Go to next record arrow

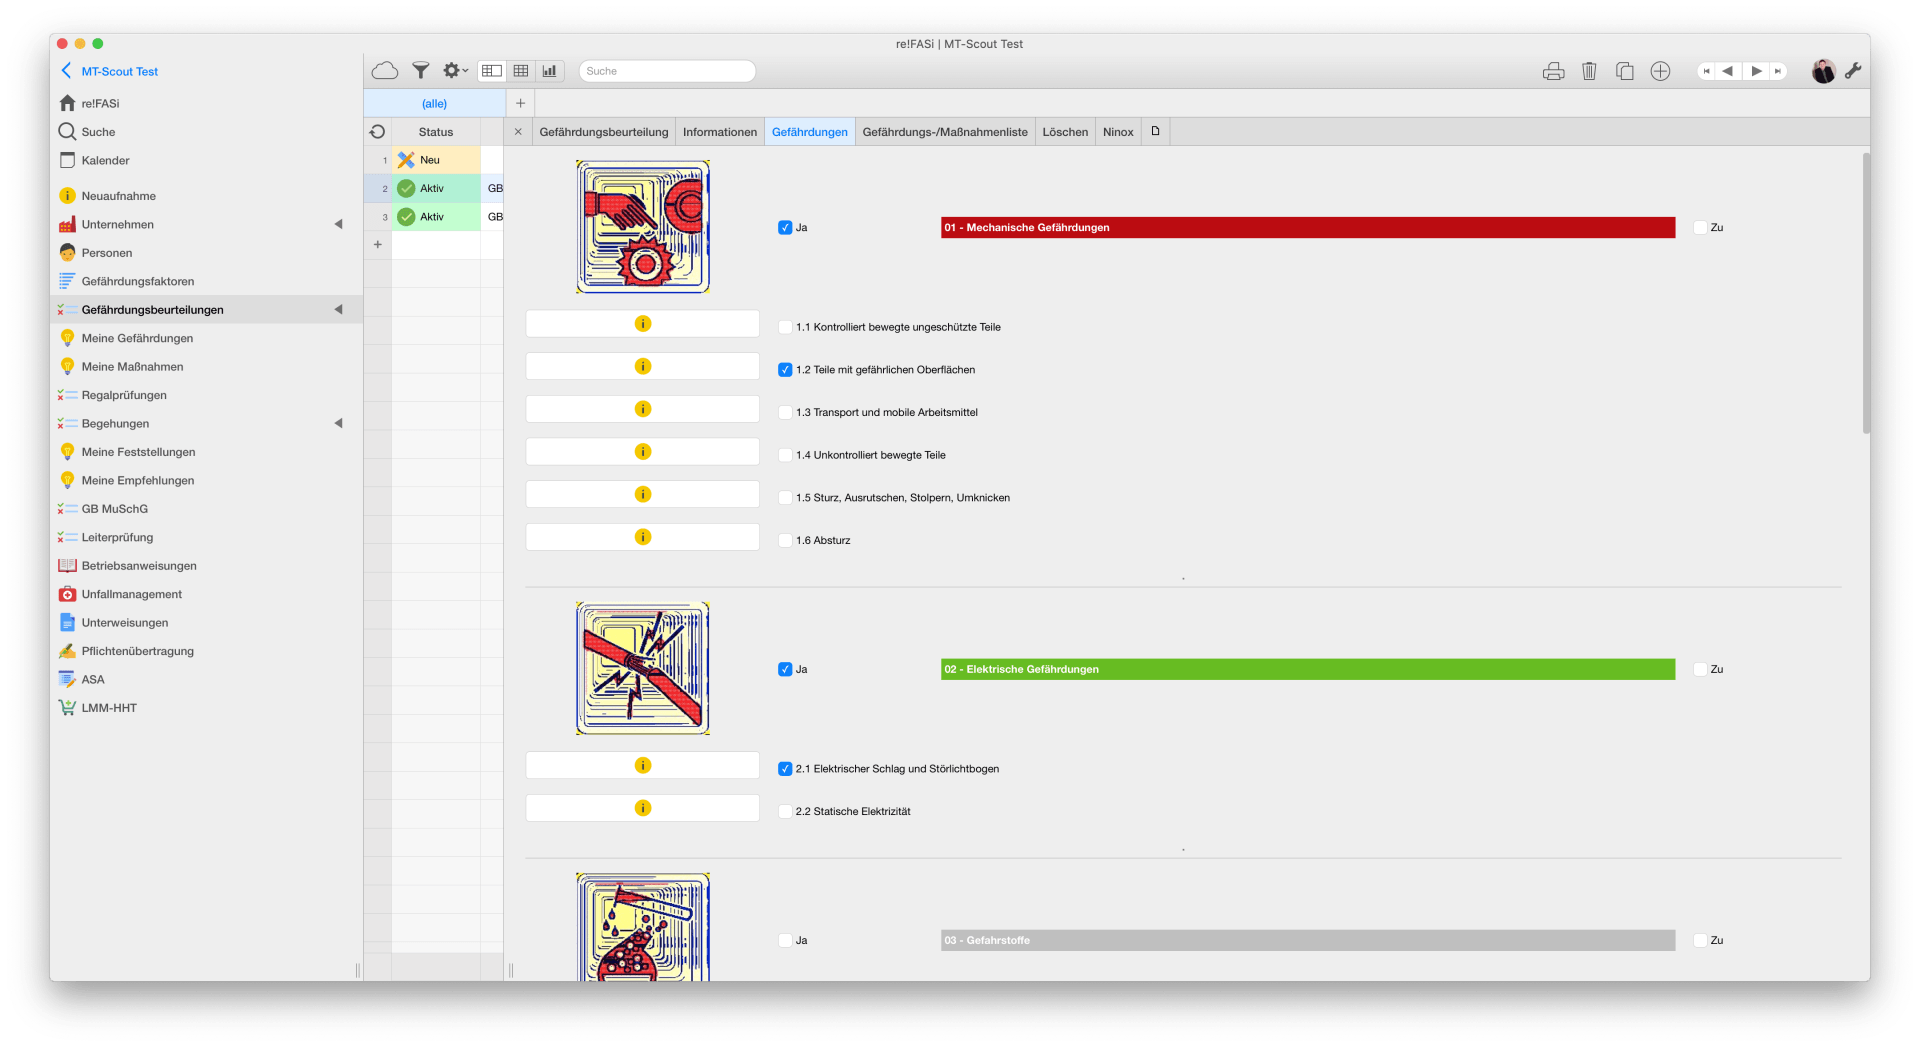tap(1756, 71)
